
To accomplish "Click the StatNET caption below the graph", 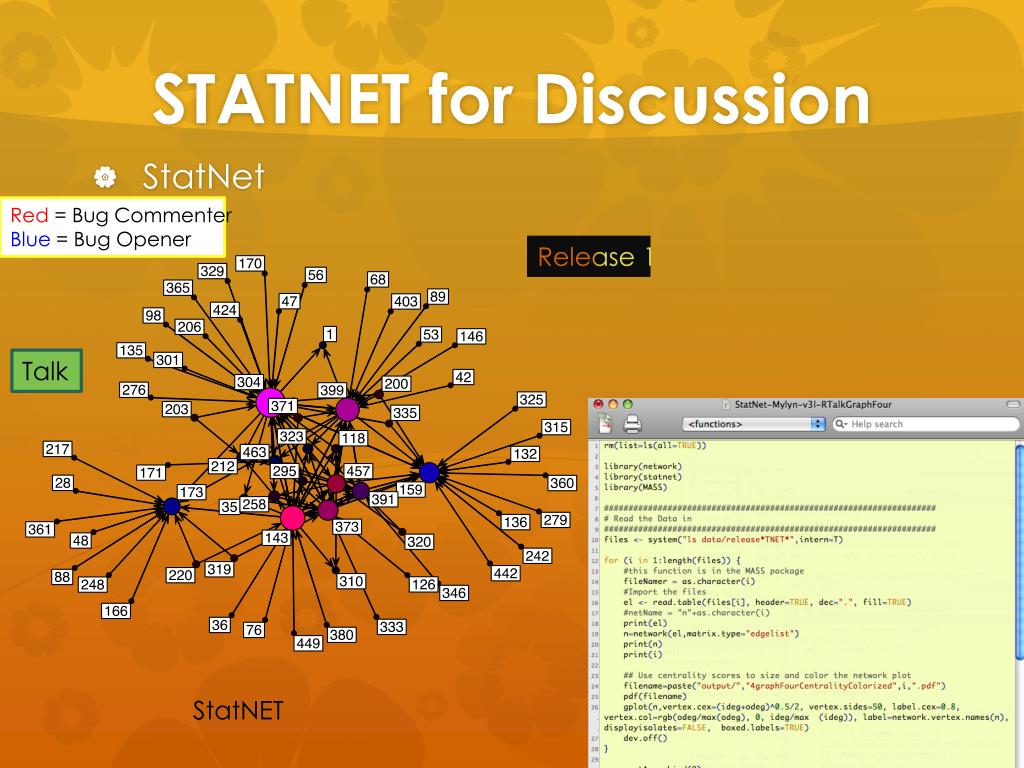I will coord(238,711).
